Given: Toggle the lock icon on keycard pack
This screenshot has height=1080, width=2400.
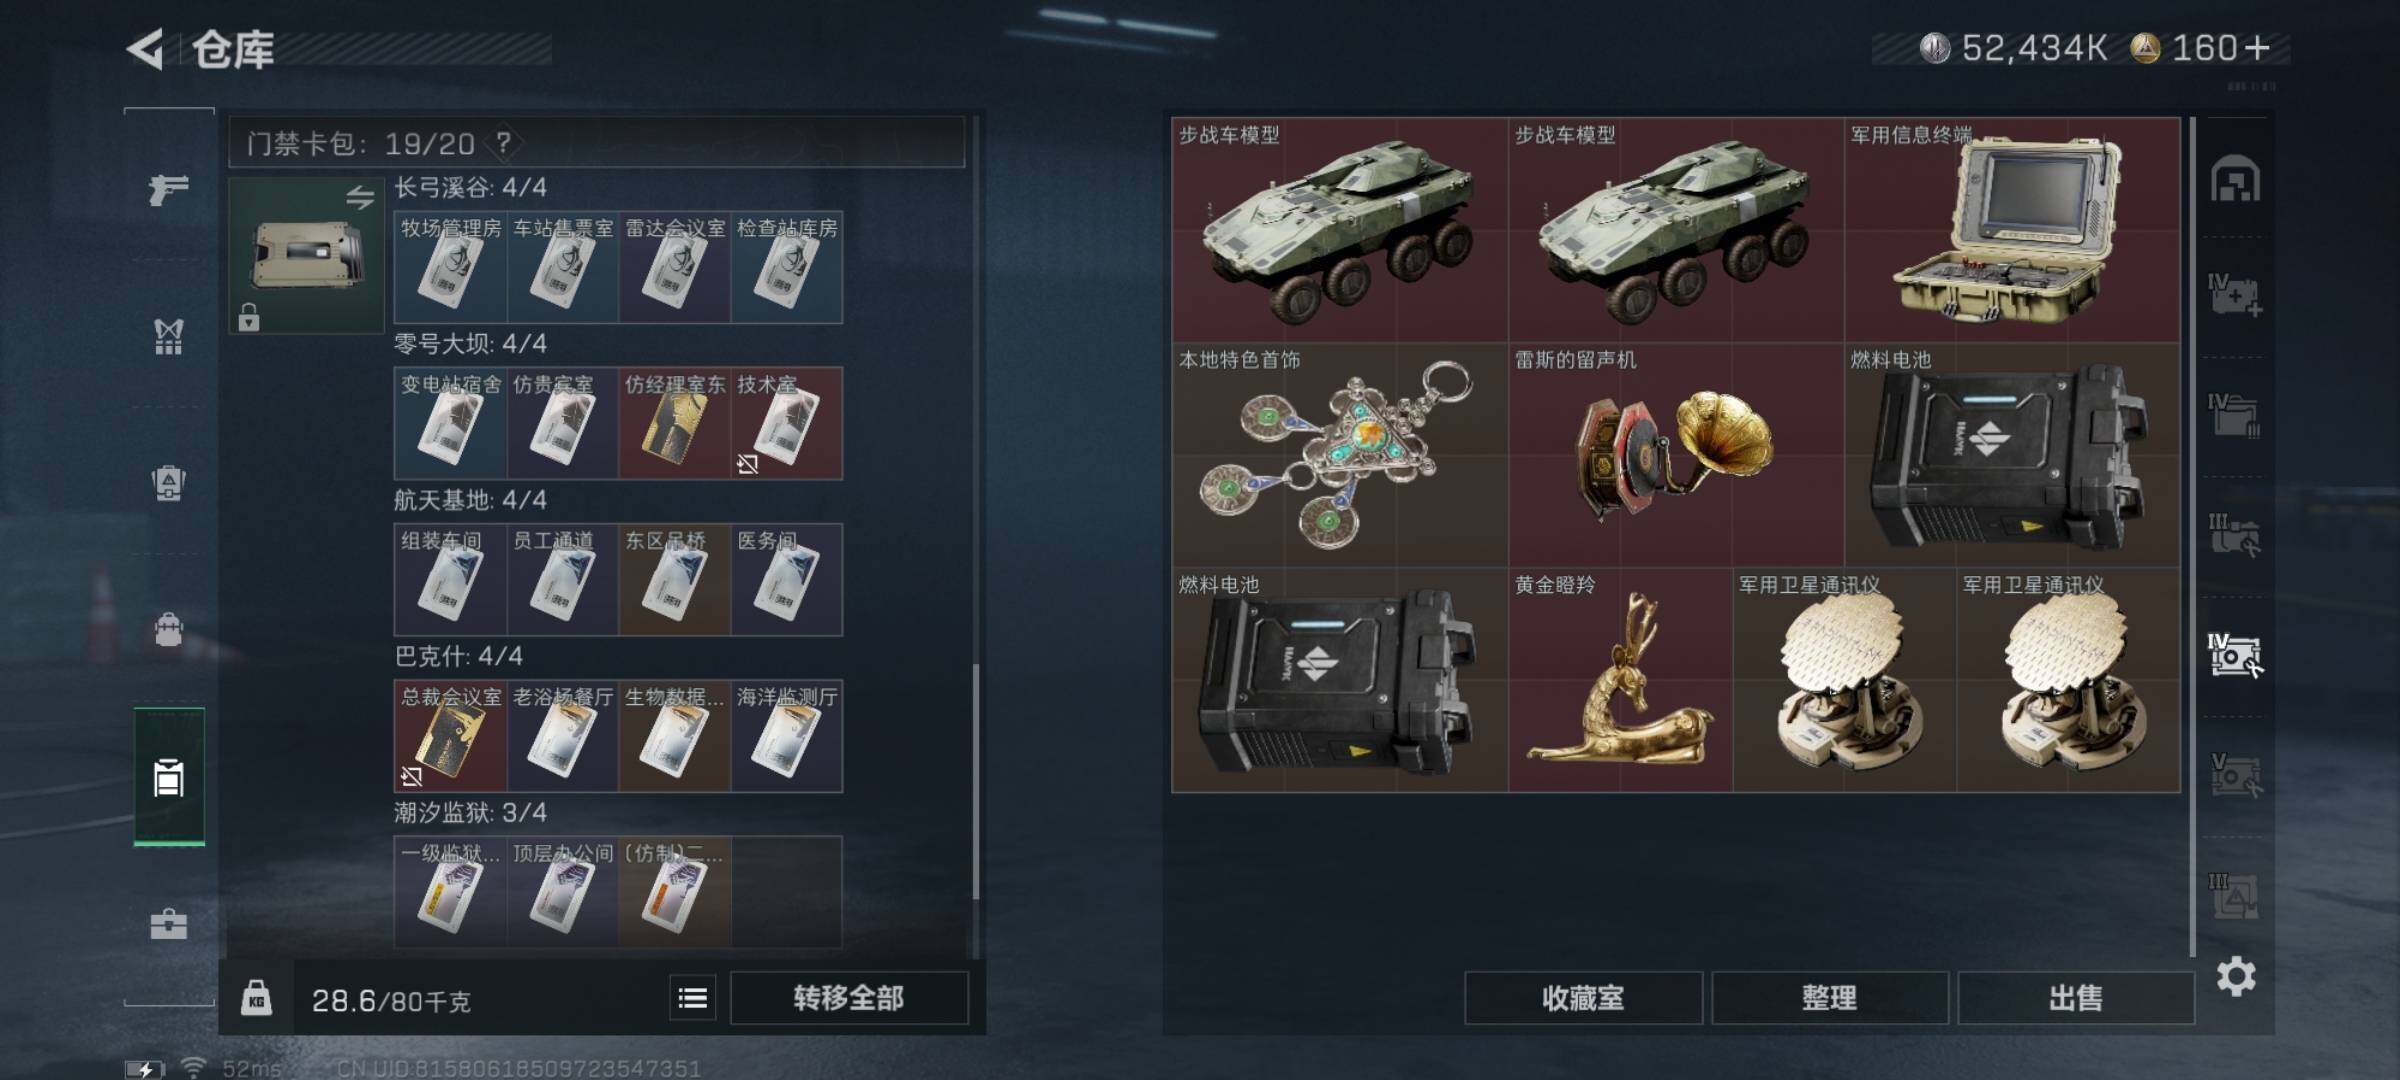Looking at the screenshot, I should (x=249, y=317).
